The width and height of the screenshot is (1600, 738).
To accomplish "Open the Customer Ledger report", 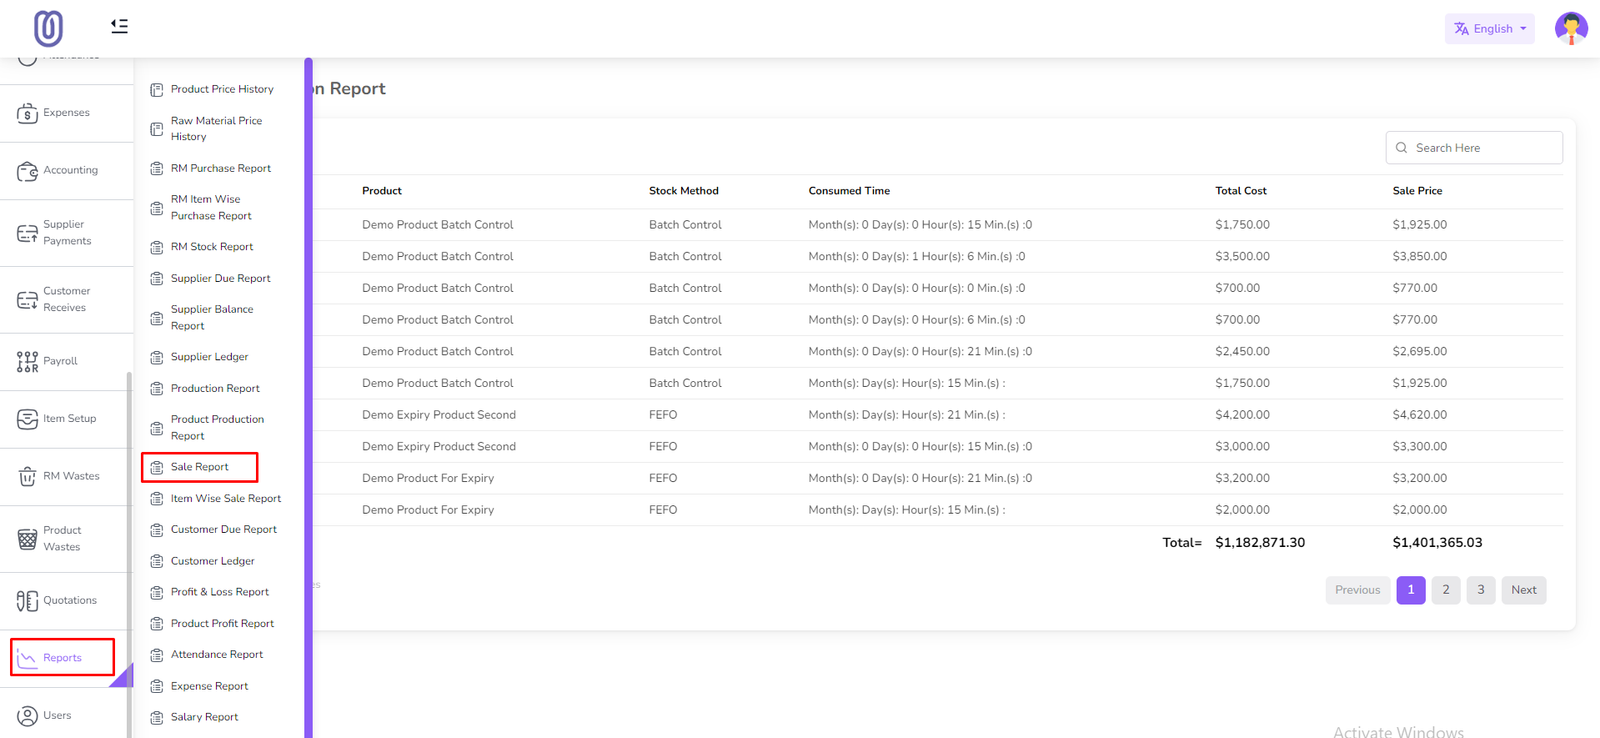I will (212, 561).
